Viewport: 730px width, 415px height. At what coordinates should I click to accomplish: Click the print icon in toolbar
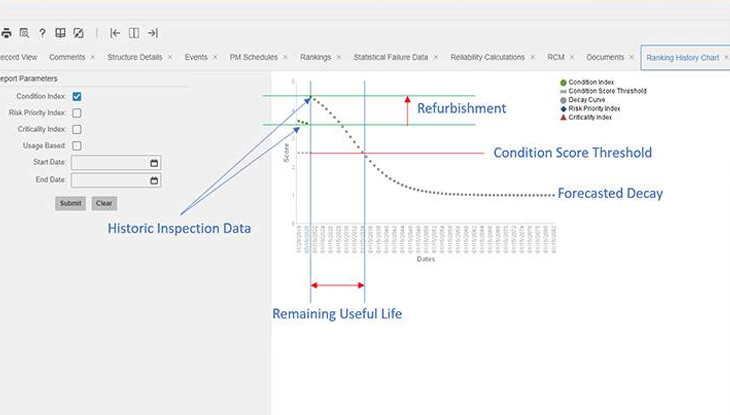tap(6, 33)
